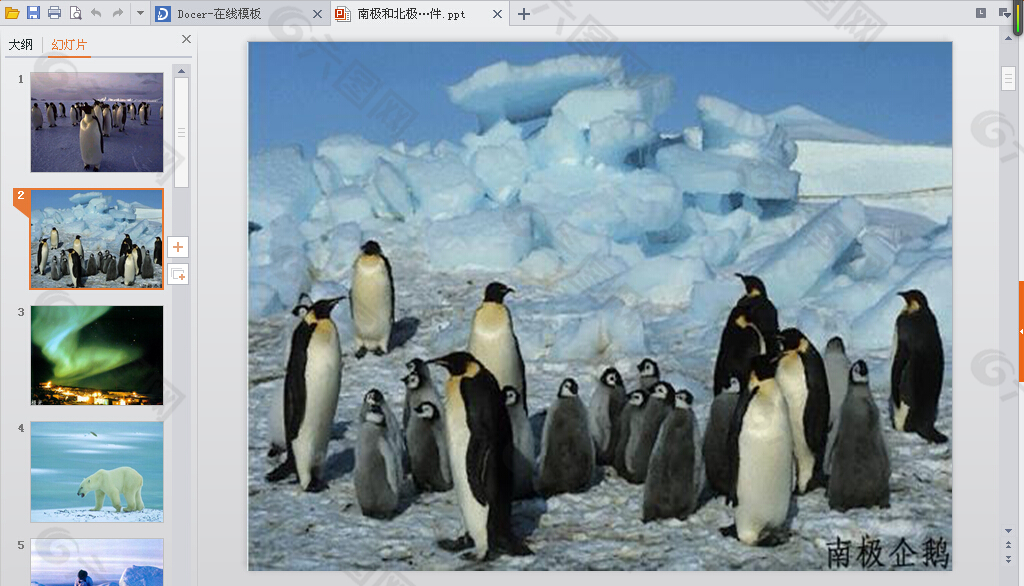This screenshot has height=586, width=1024.
Task: Select the 大纲 outline tab
Action: [x=21, y=44]
